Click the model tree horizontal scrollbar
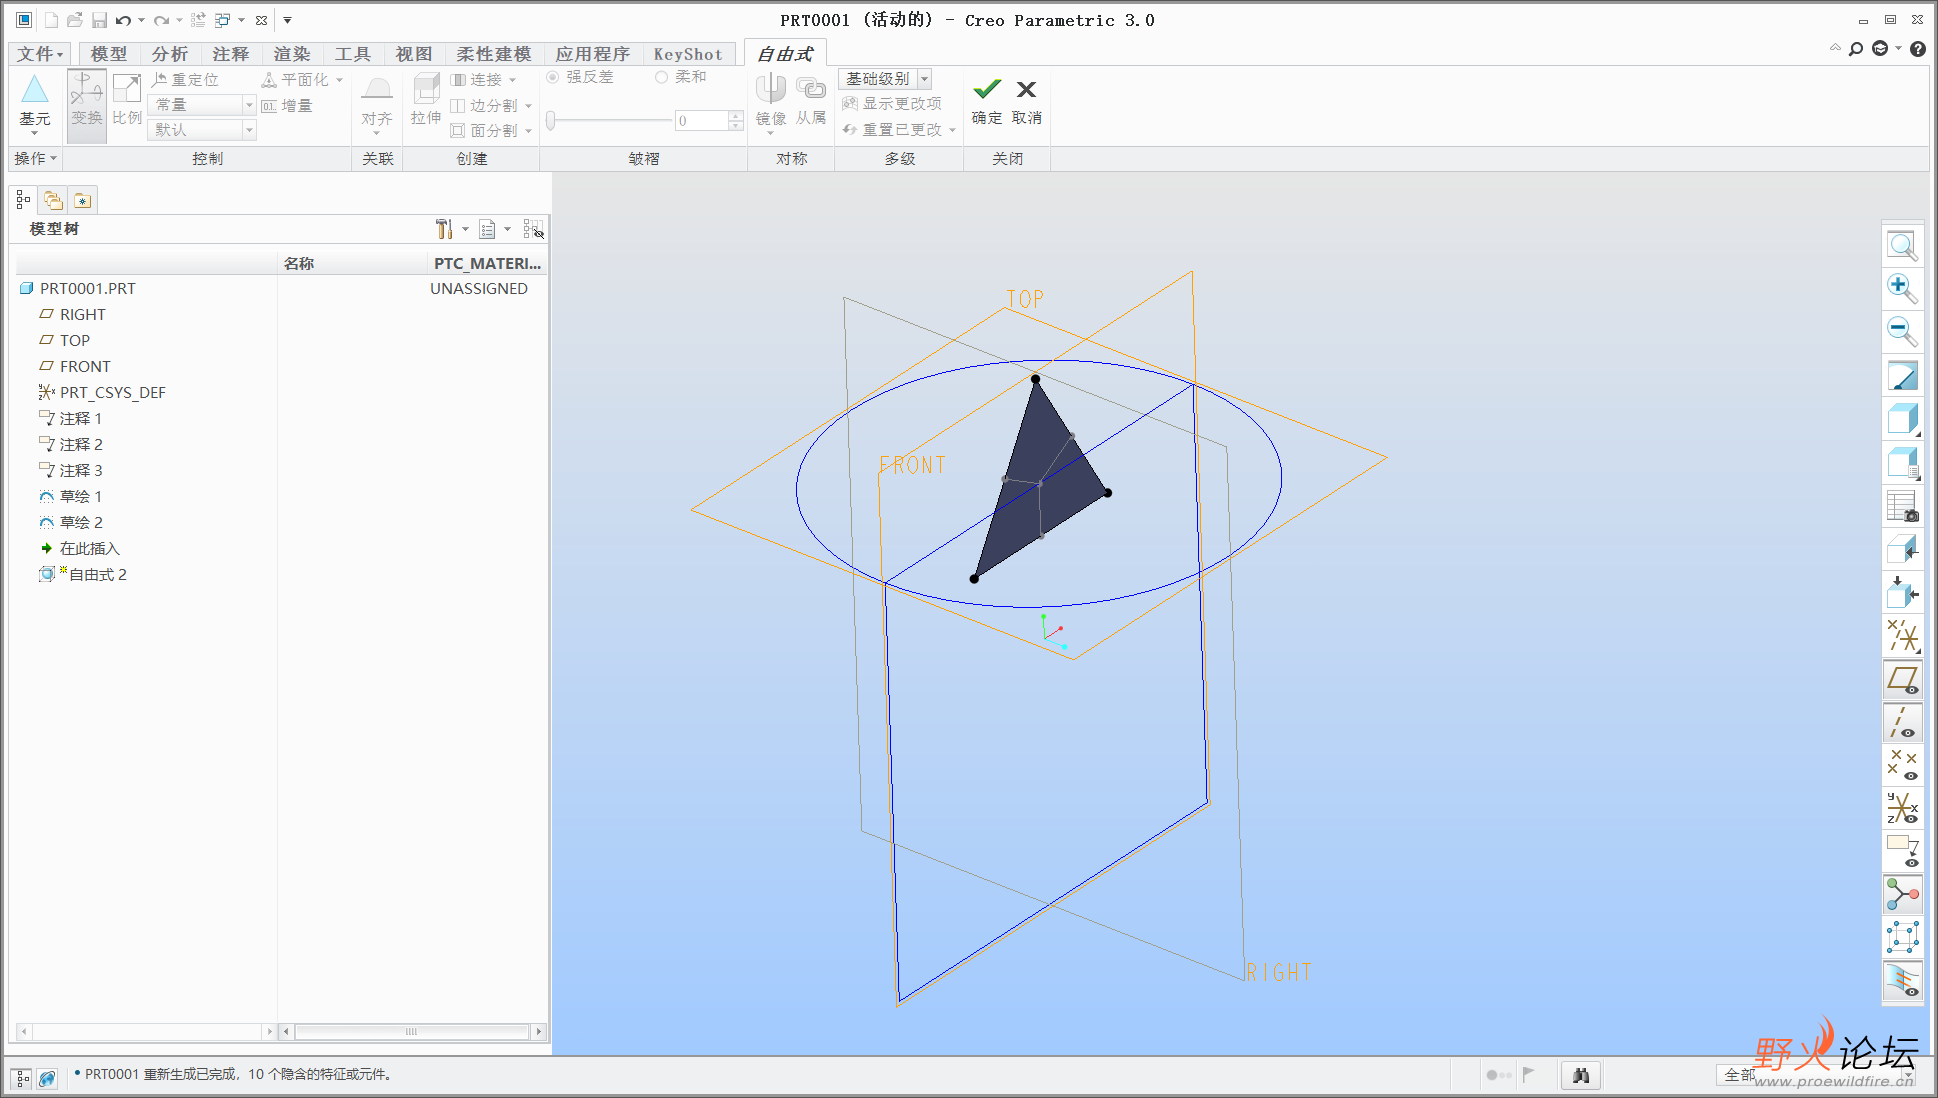 [x=411, y=1031]
